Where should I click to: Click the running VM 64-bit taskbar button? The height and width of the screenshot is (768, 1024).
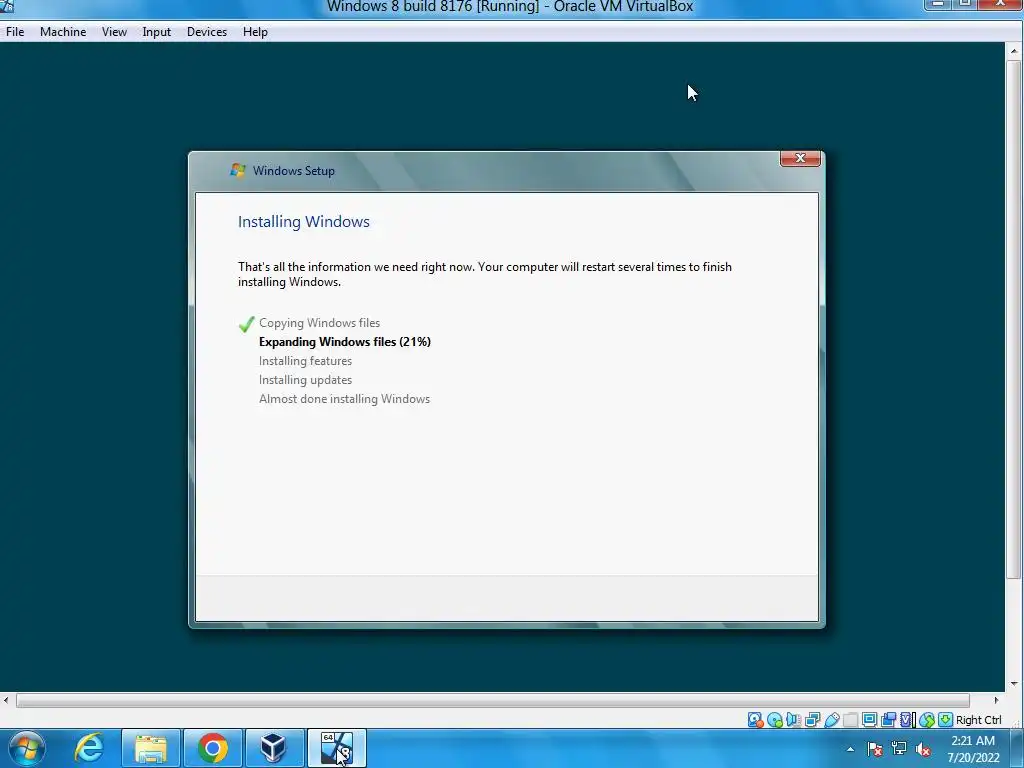pos(337,748)
